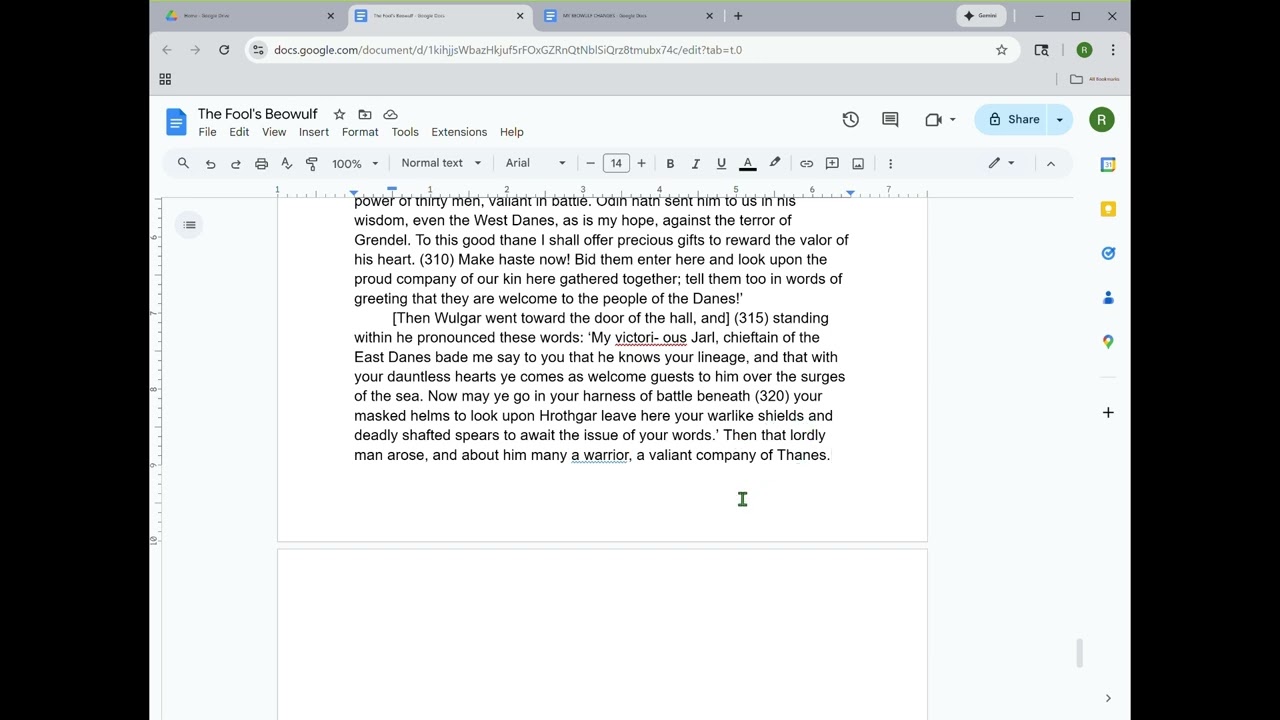
Task: Print the document
Action: 261,163
